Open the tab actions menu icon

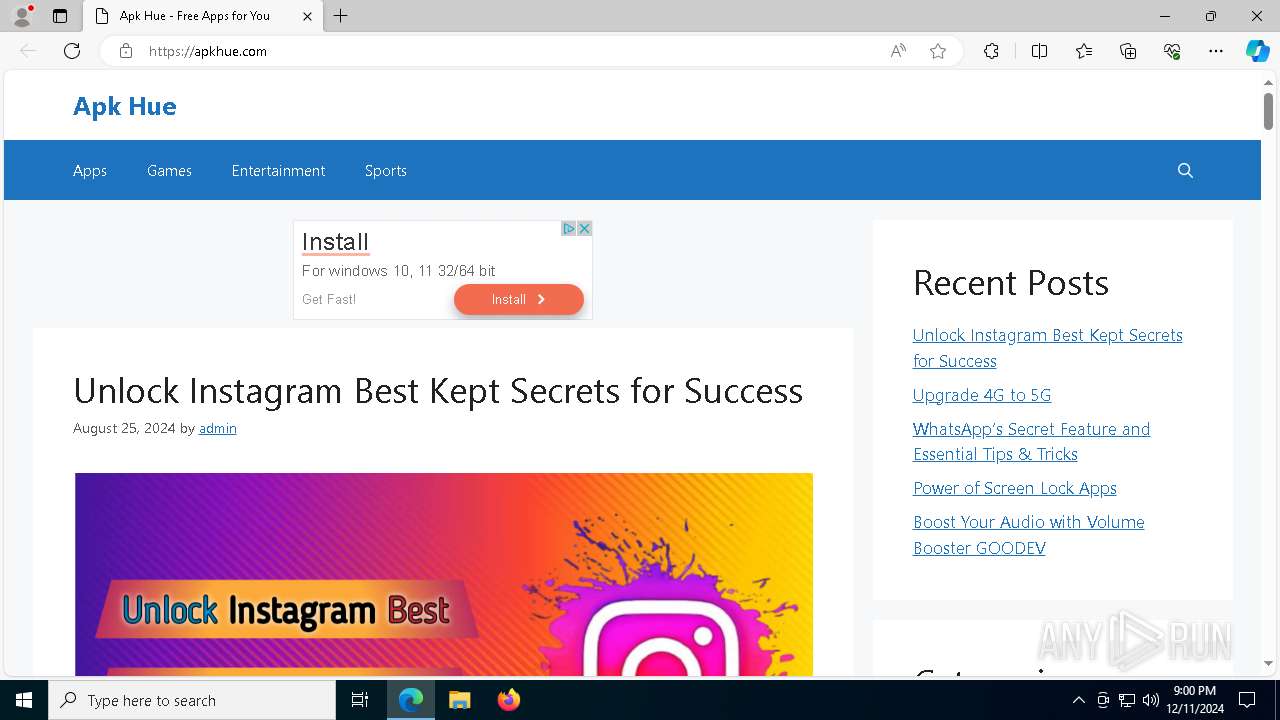click(60, 16)
